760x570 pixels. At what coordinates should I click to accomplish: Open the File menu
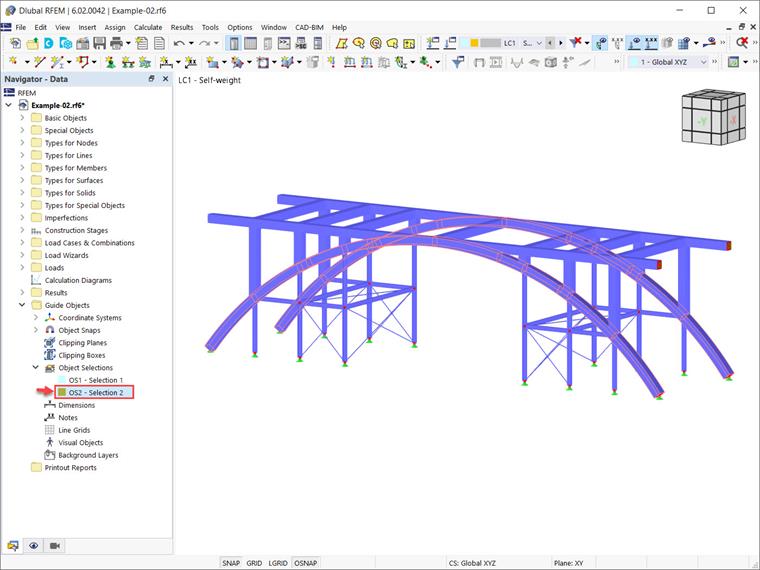coord(21,27)
